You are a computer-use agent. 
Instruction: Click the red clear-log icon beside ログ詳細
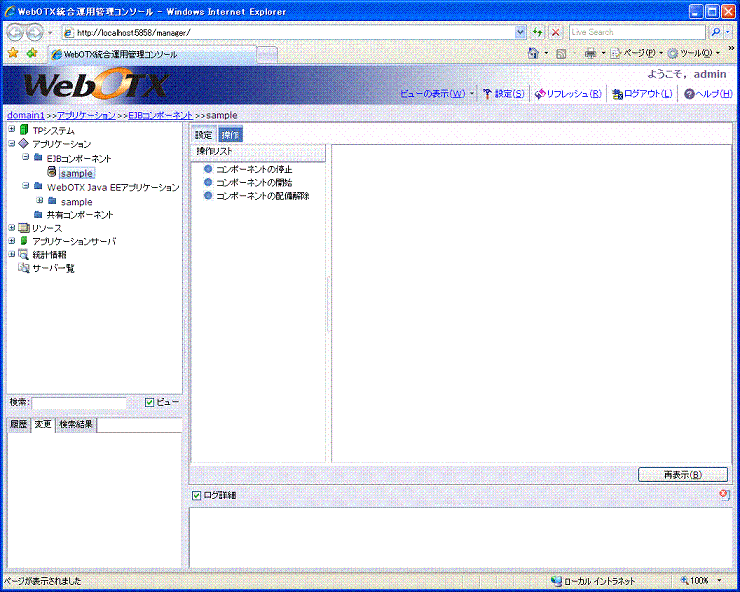(724, 495)
